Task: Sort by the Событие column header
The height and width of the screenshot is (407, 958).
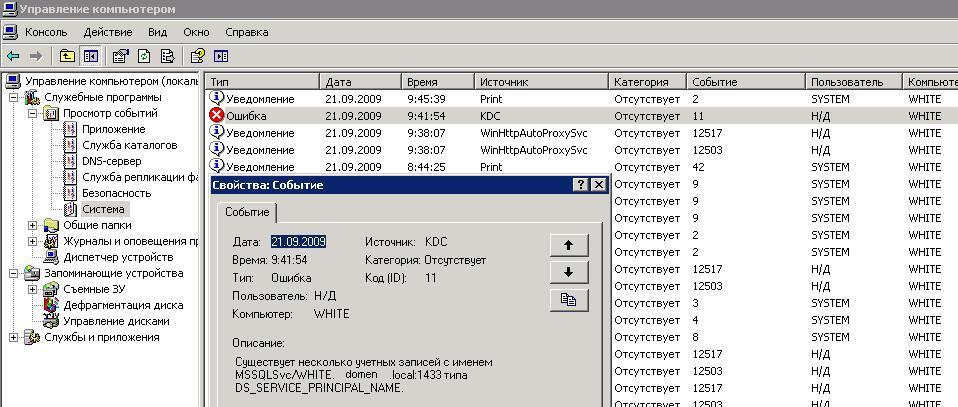Action: click(746, 81)
